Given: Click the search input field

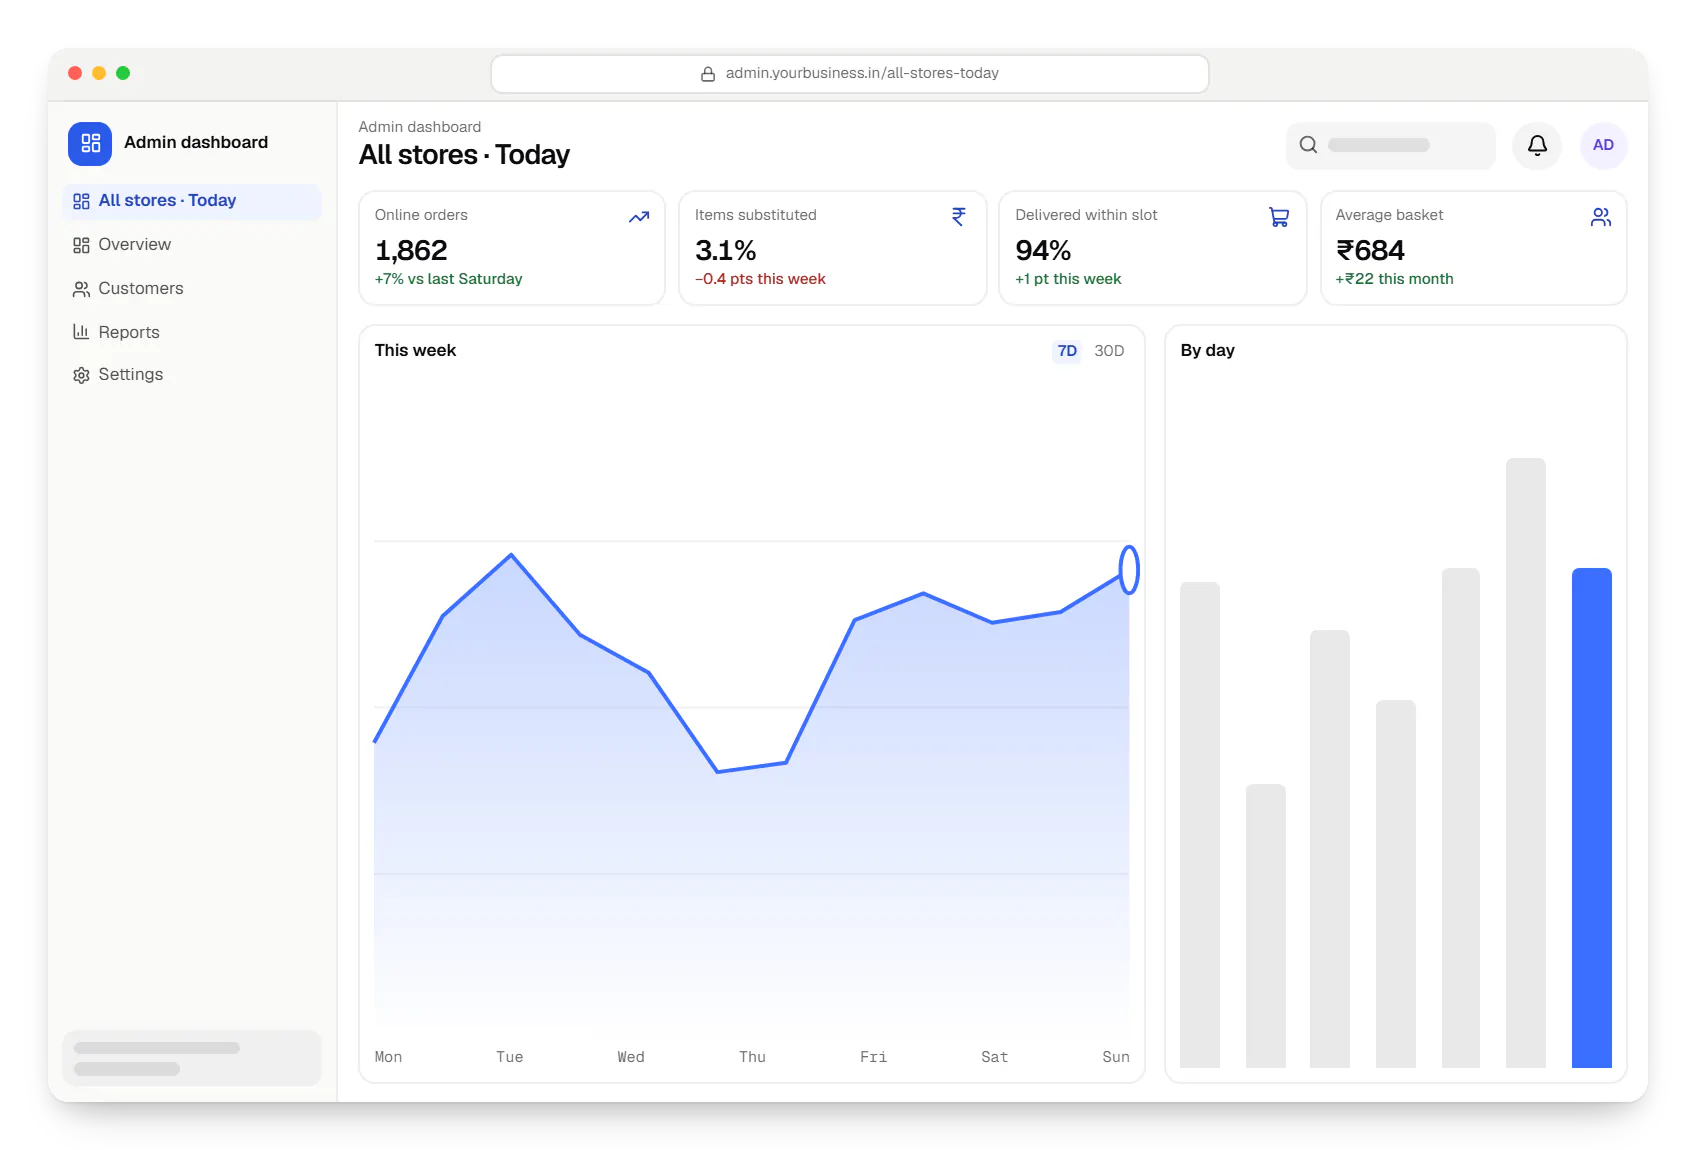Looking at the screenshot, I should (1390, 145).
